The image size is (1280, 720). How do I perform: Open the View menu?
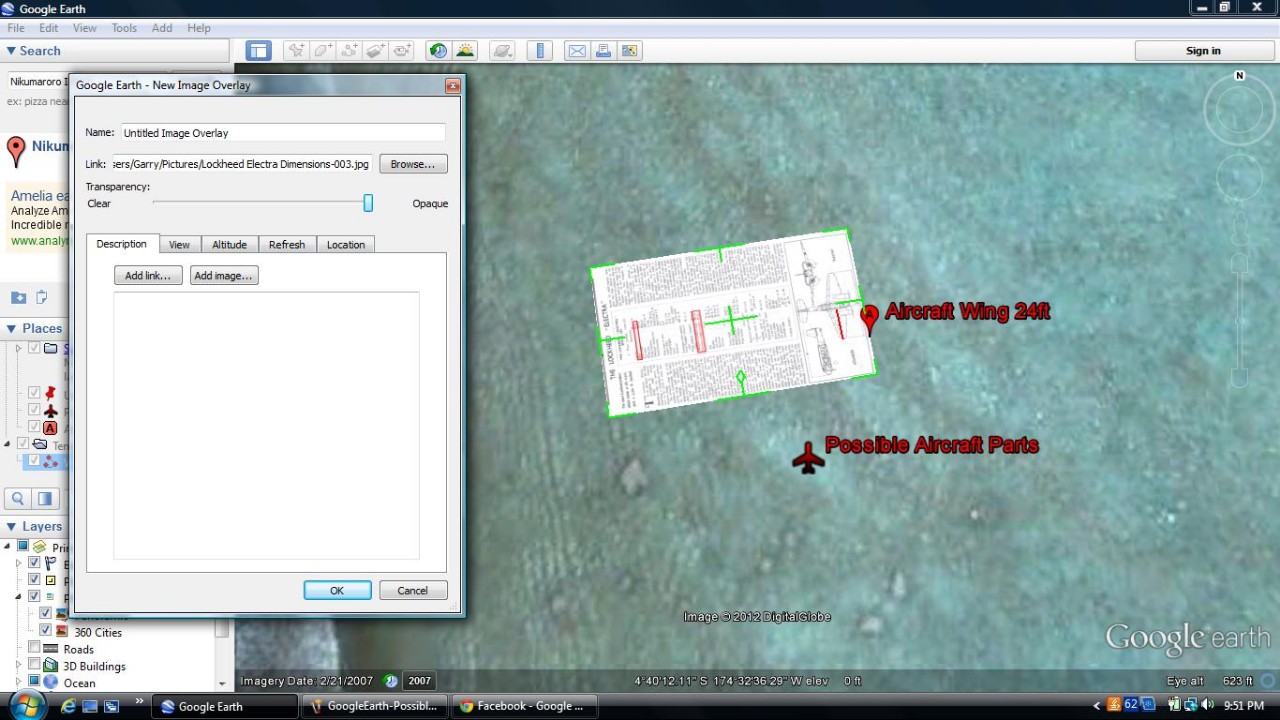point(85,28)
